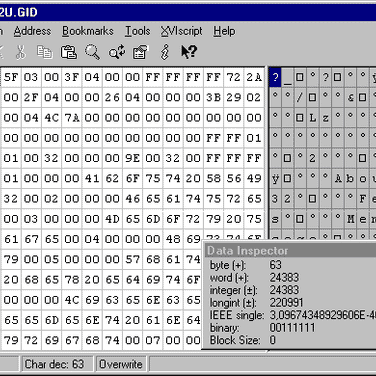Image resolution: width=376 pixels, height=376 pixels.
Task: Select hex byte 9E in the grid
Action: coord(133,158)
